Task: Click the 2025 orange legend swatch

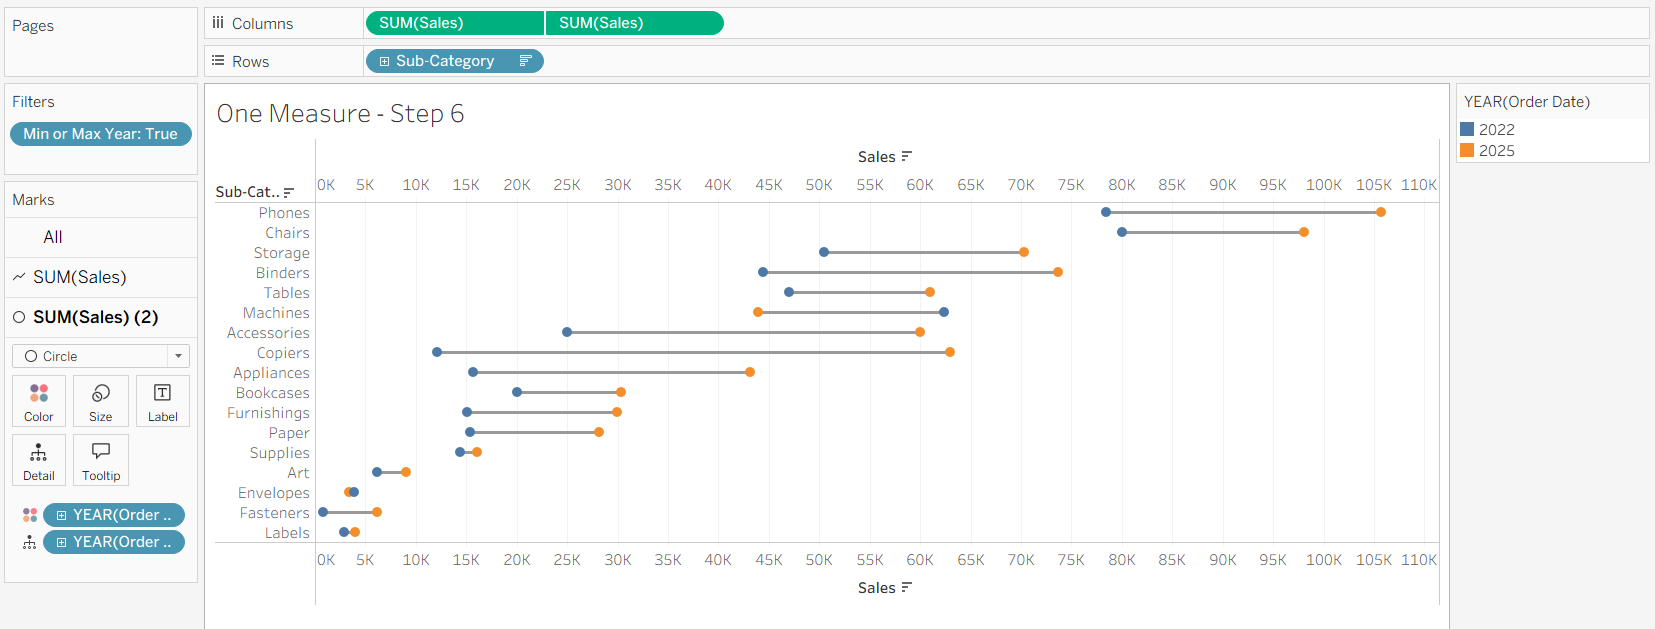Action: [1467, 150]
